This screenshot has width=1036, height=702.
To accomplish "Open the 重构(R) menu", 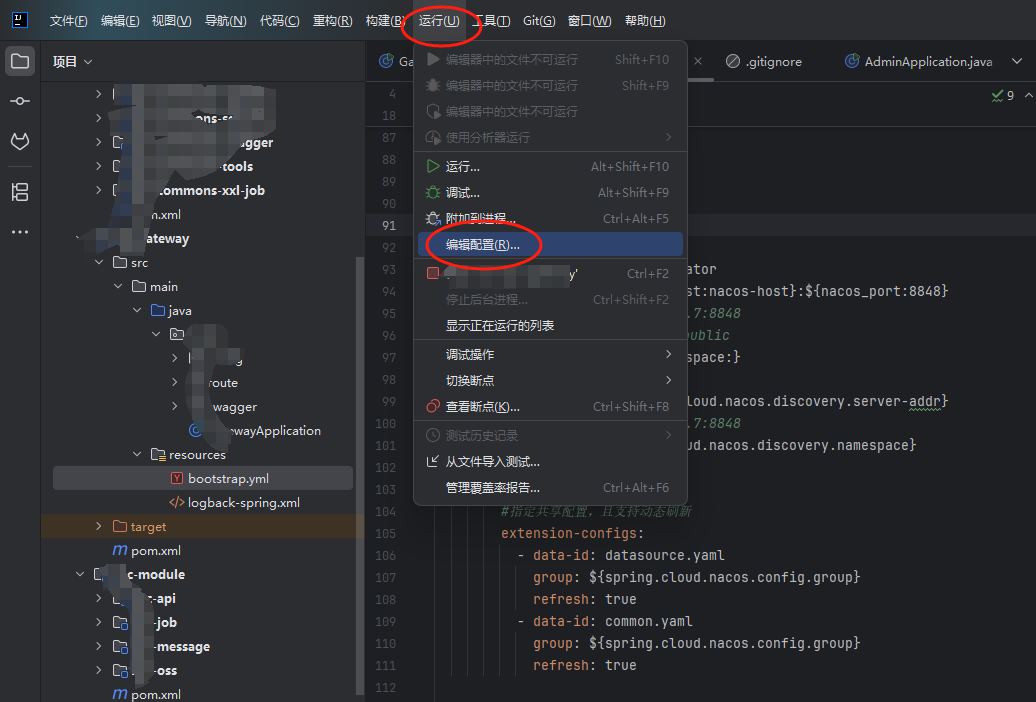I will [332, 20].
